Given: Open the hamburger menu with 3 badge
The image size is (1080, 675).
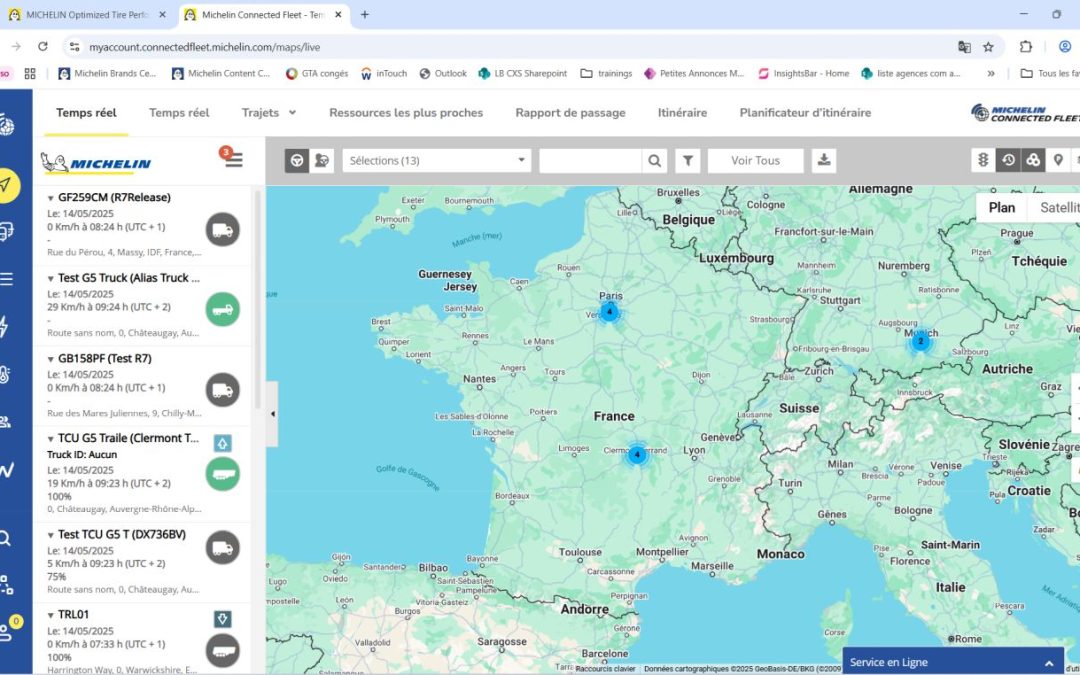Looking at the screenshot, I should coord(232,158).
